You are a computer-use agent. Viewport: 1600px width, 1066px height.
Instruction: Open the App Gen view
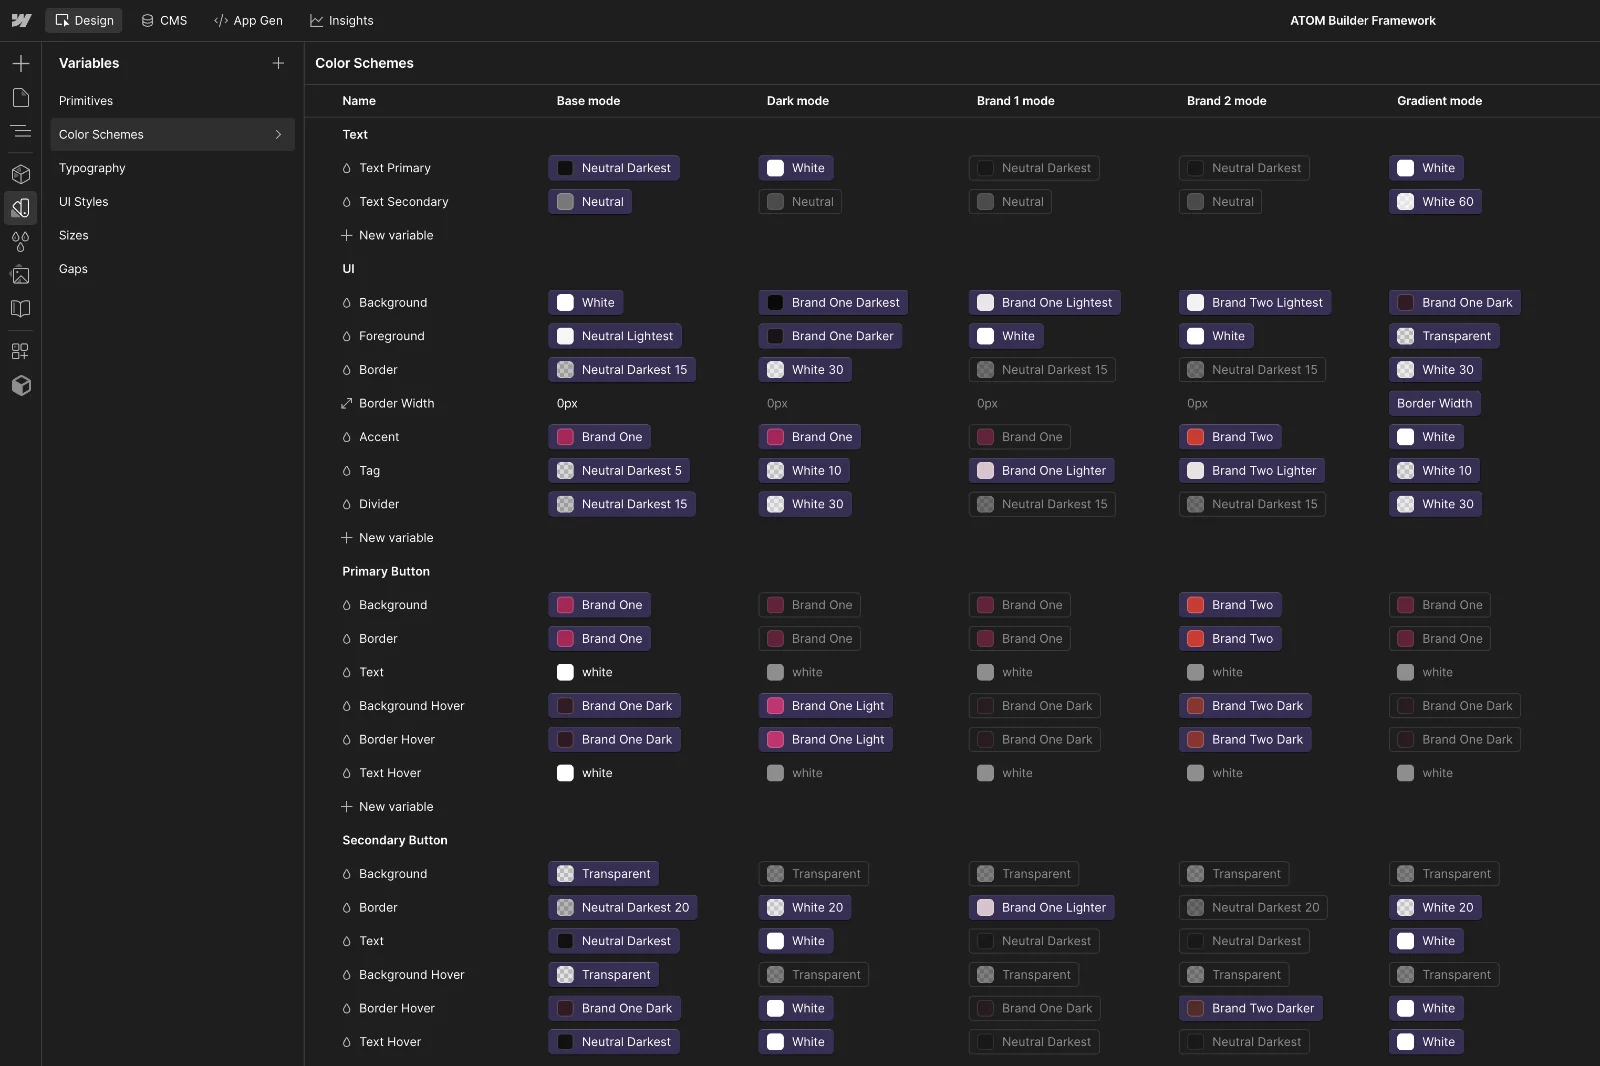pyautogui.click(x=249, y=20)
